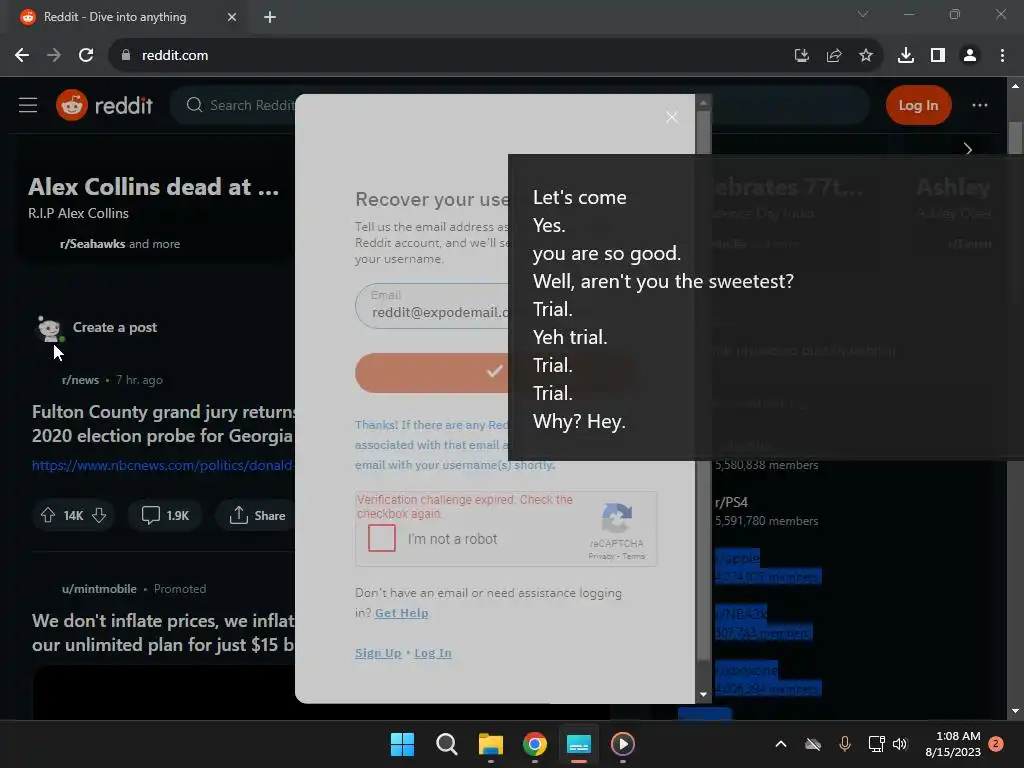Upvote the Fulton County post

pos(48,515)
